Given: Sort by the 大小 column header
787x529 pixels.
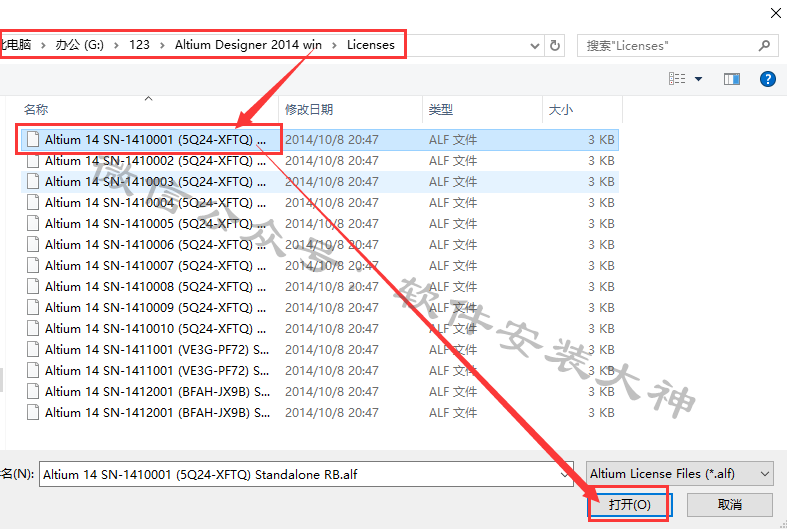Looking at the screenshot, I should tap(561, 109).
